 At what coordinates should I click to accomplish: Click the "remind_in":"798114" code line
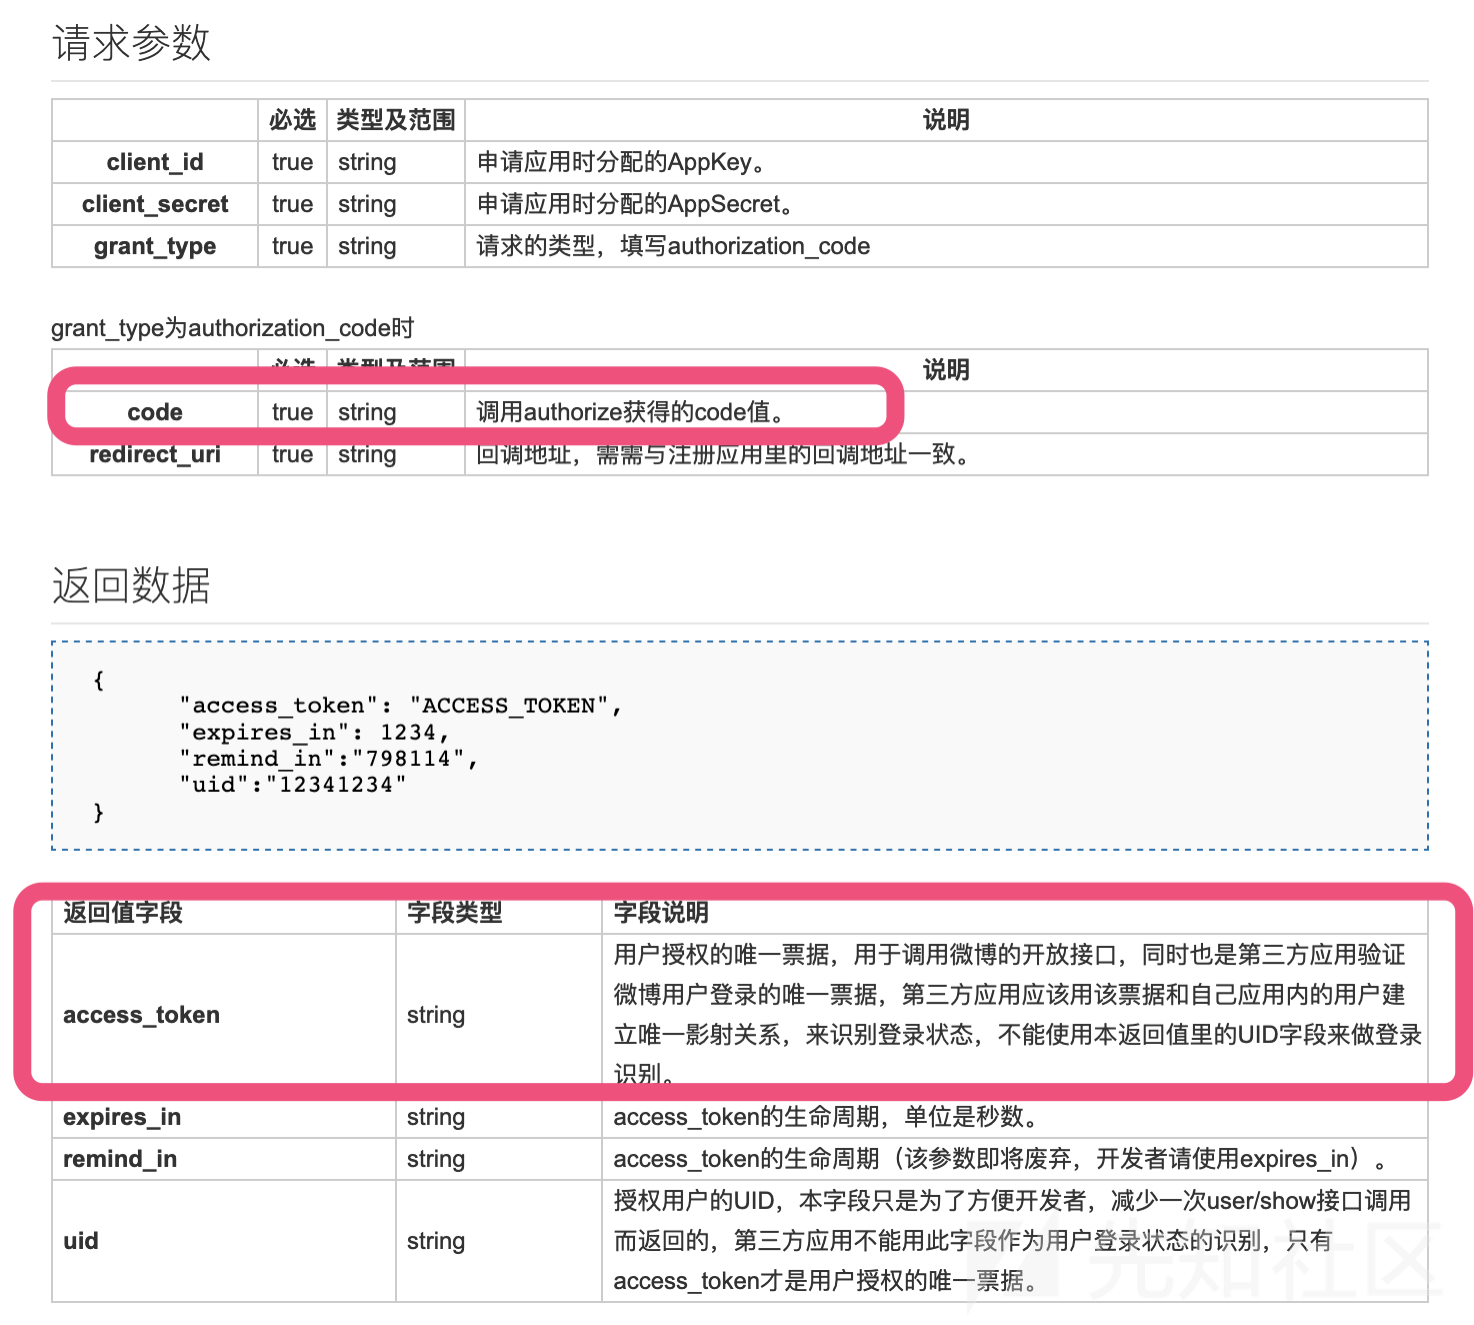[328, 758]
